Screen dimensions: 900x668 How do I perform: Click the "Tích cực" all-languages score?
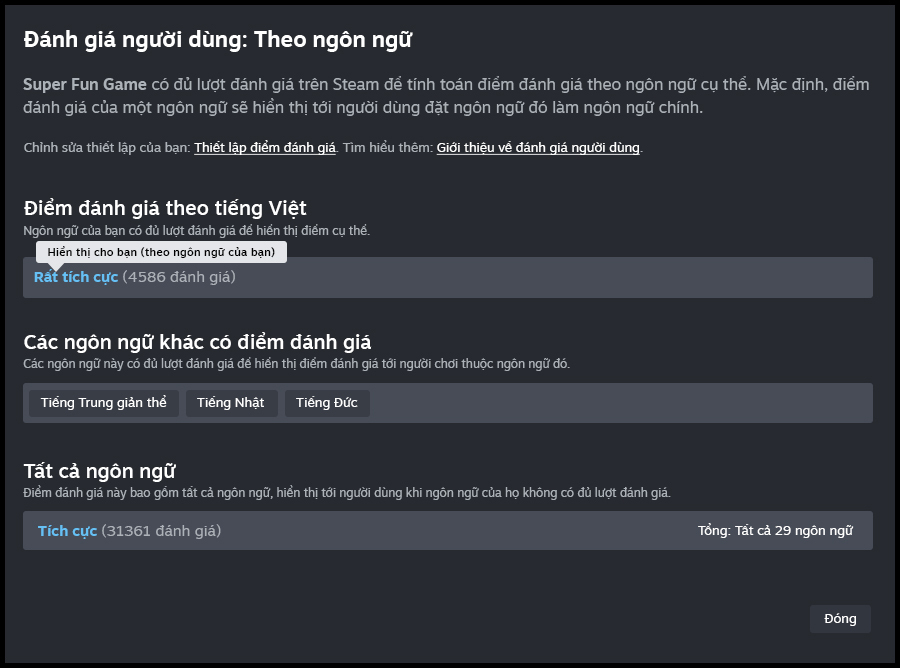[x=67, y=531]
